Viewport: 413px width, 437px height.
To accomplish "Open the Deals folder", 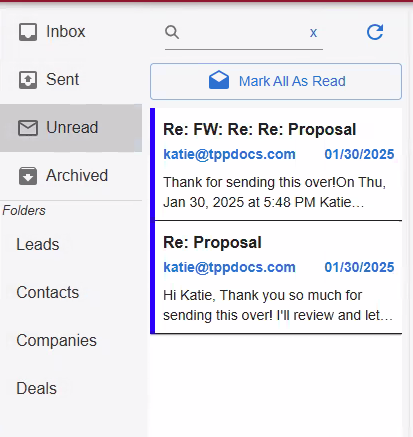I will 36,389.
